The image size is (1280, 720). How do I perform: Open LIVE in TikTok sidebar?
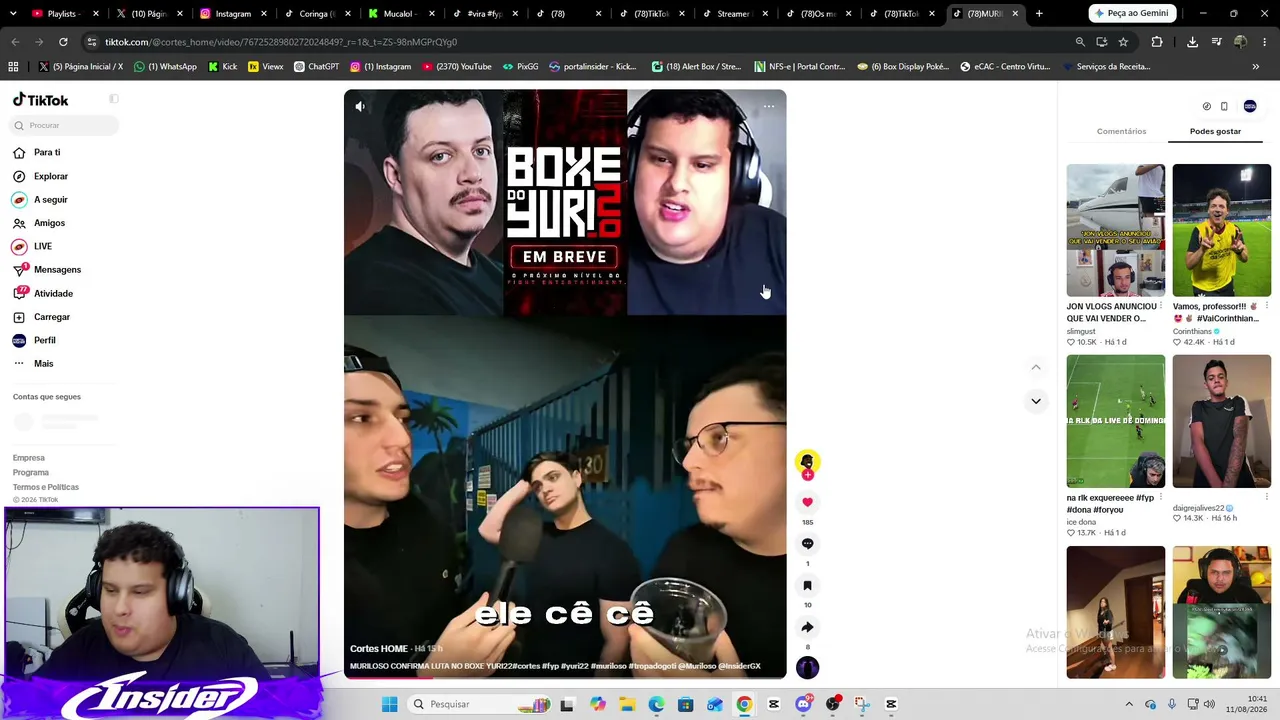click(43, 246)
